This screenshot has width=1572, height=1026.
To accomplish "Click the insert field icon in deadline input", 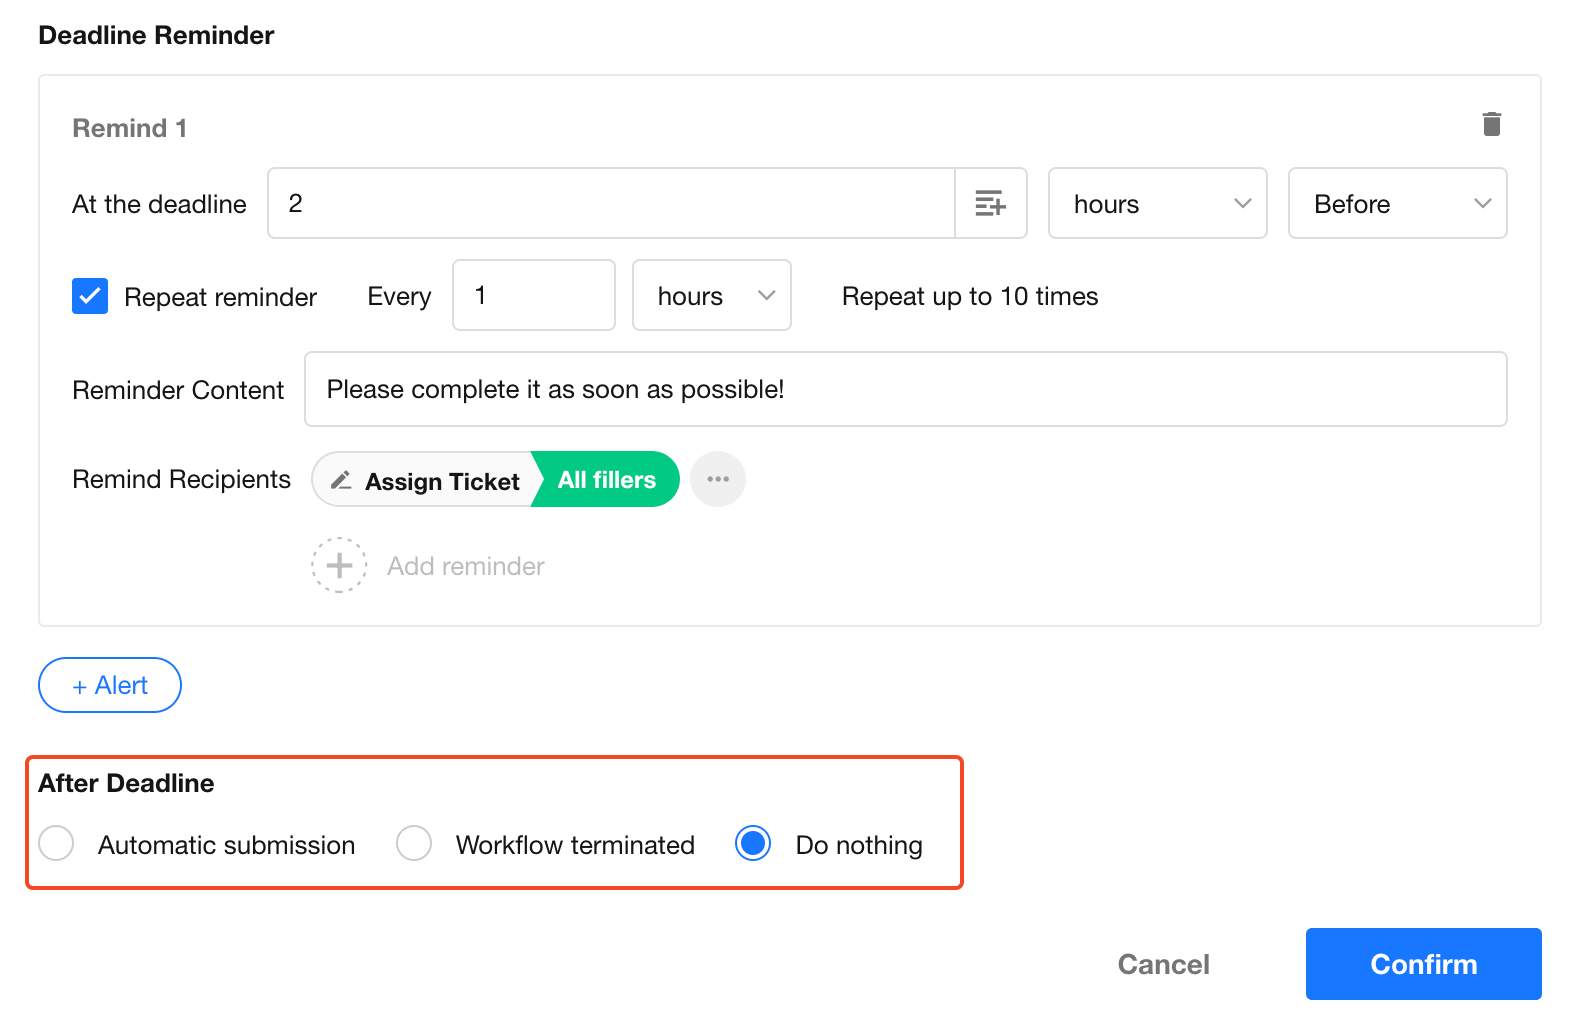I will [x=990, y=203].
